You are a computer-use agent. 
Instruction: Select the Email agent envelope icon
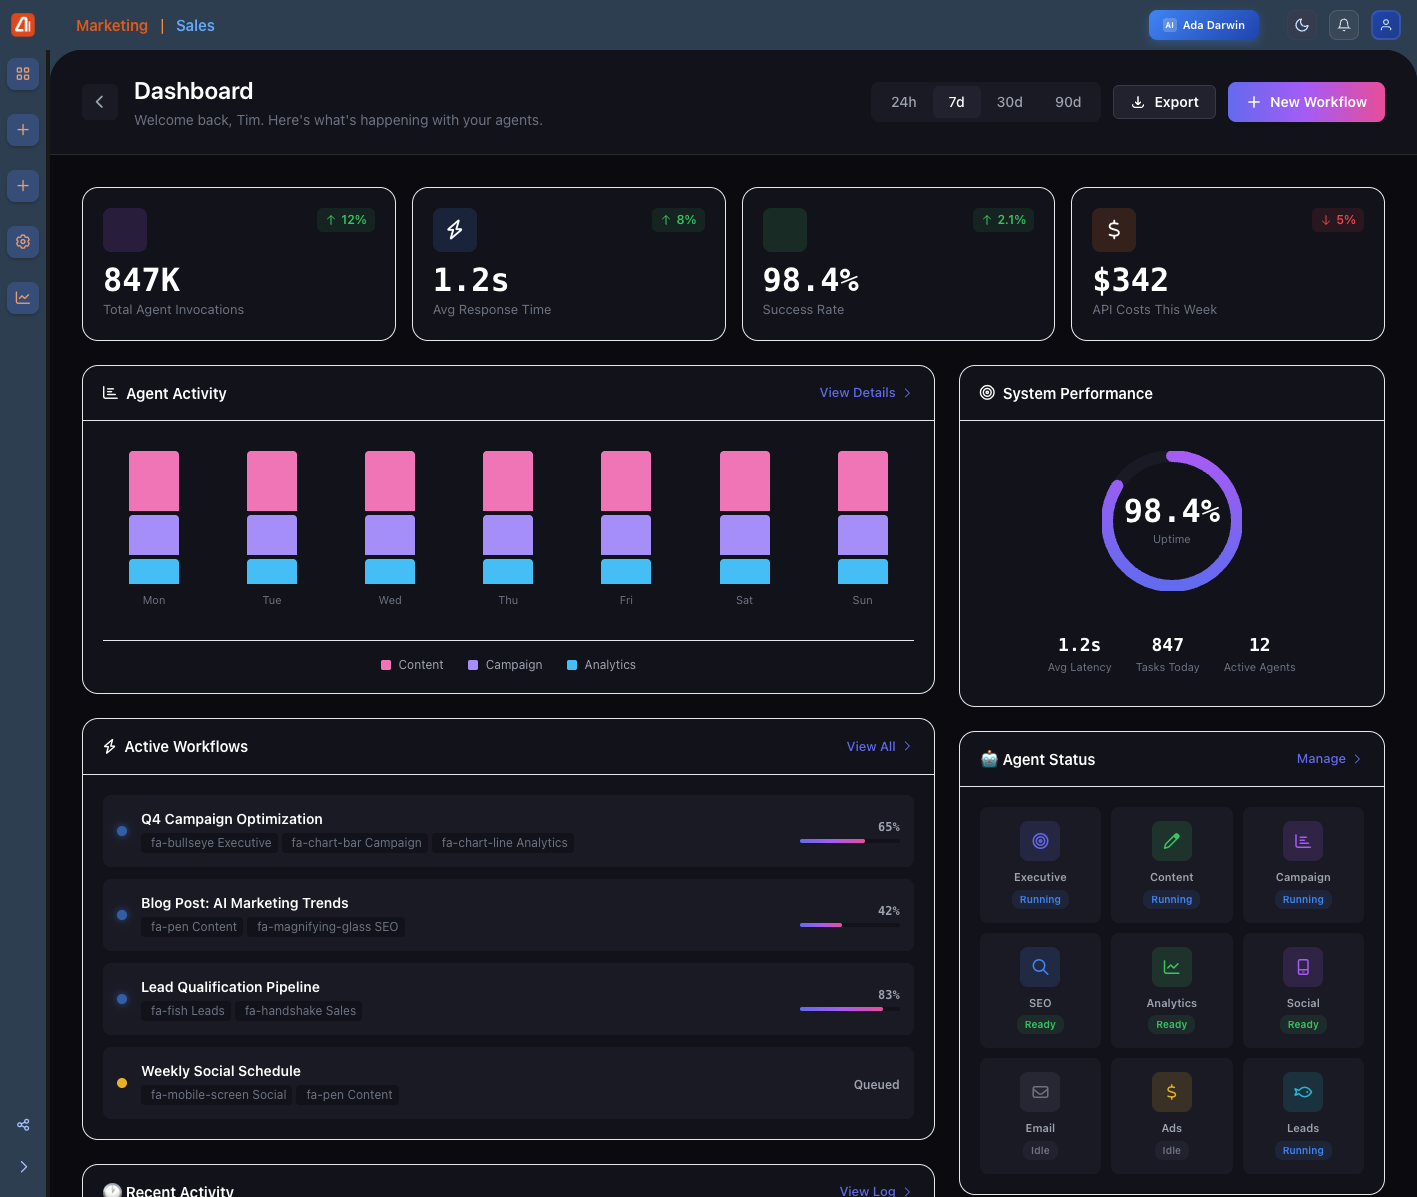pyautogui.click(x=1040, y=1092)
